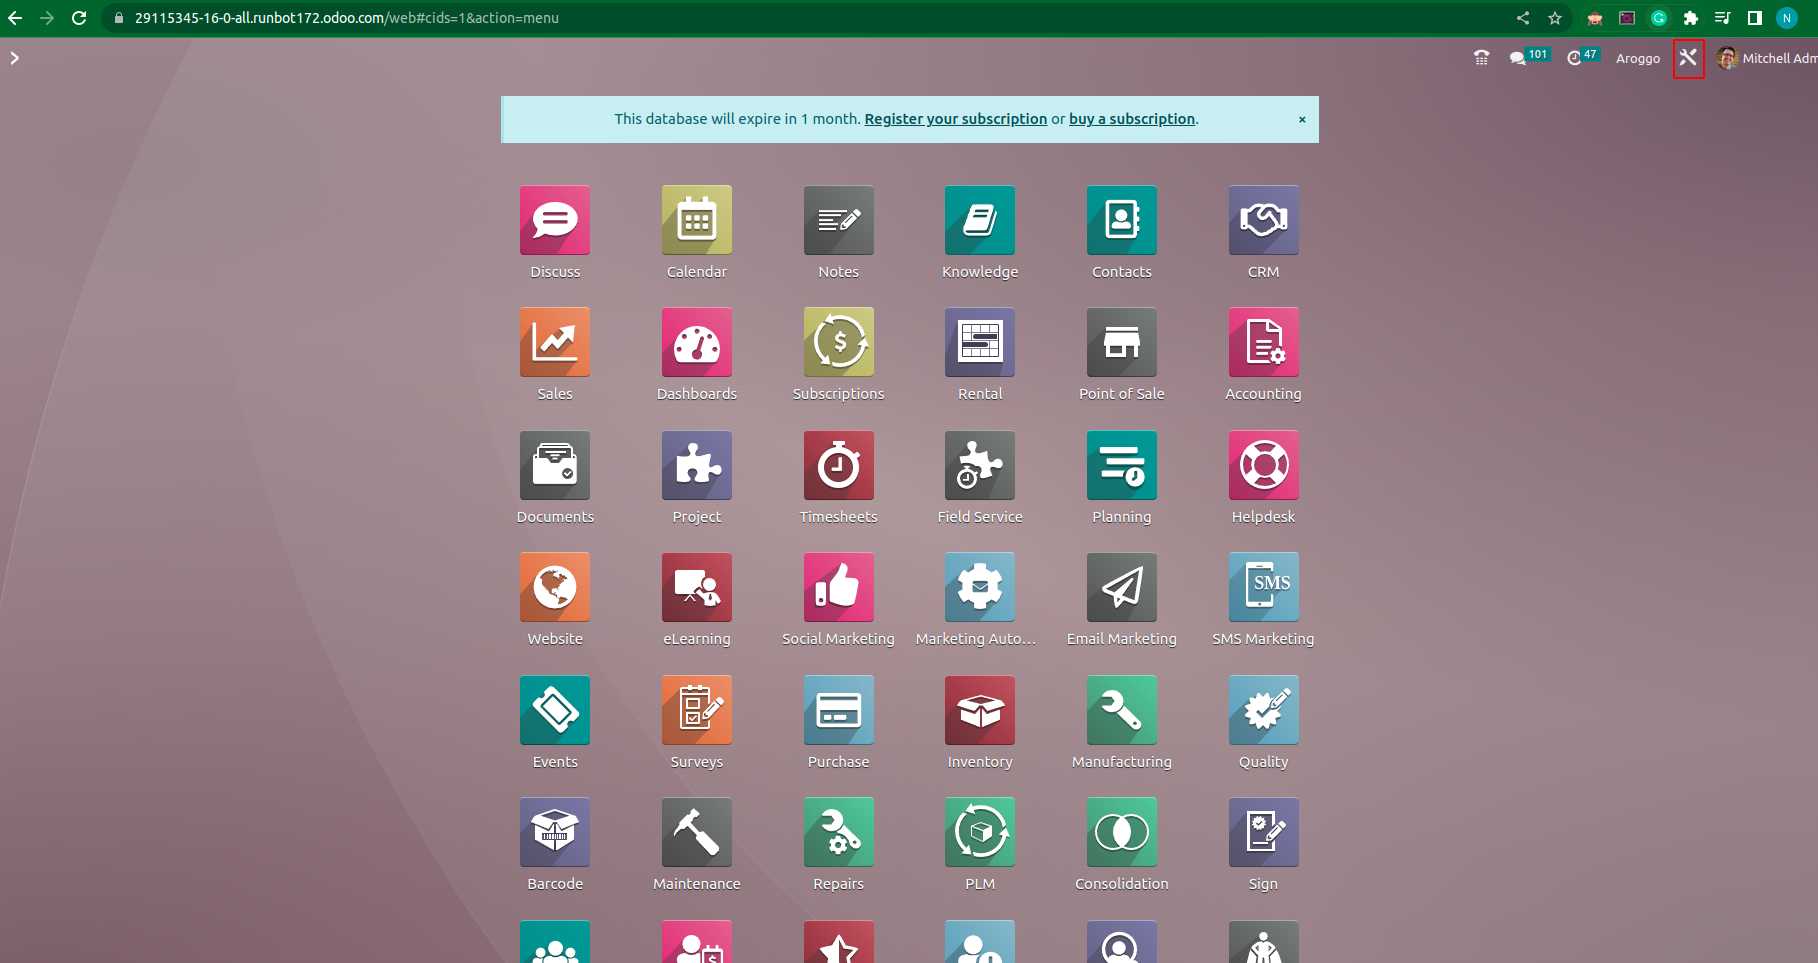The width and height of the screenshot is (1818, 963).
Task: Open the Knowledge app
Action: tap(980, 220)
